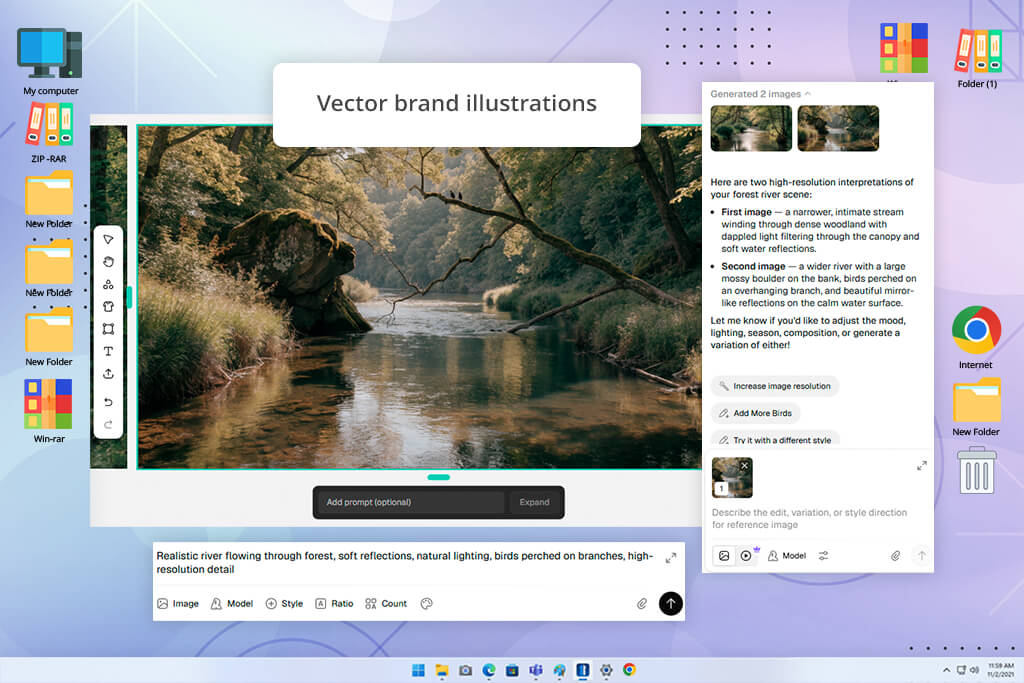The height and width of the screenshot is (683, 1024).
Task: Open the color palette icon
Action: tap(426, 603)
